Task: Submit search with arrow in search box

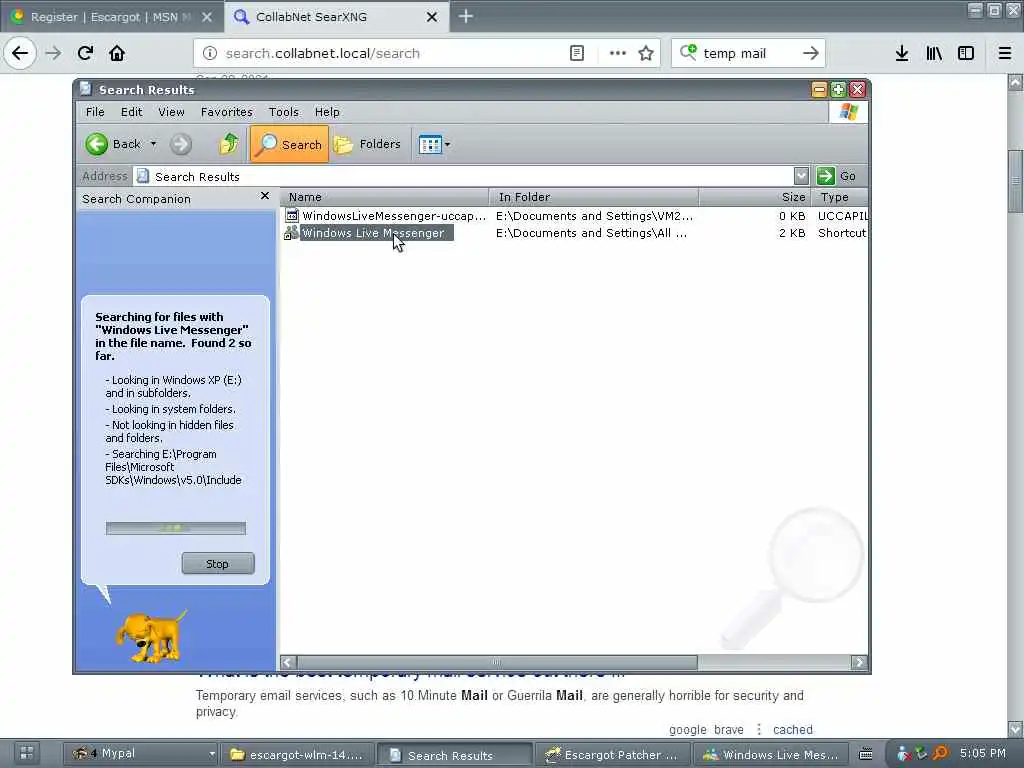Action: [810, 54]
